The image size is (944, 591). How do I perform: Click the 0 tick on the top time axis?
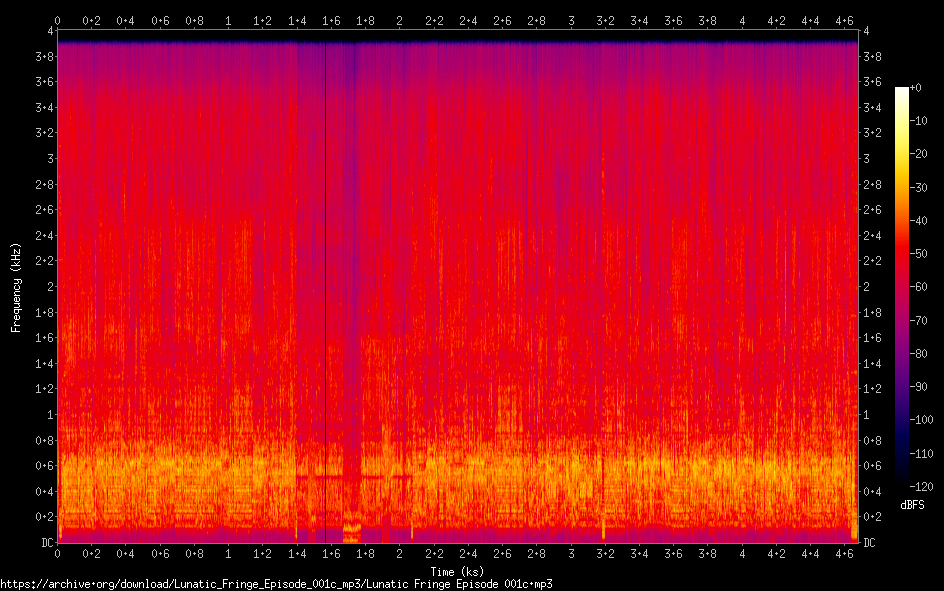[x=58, y=20]
